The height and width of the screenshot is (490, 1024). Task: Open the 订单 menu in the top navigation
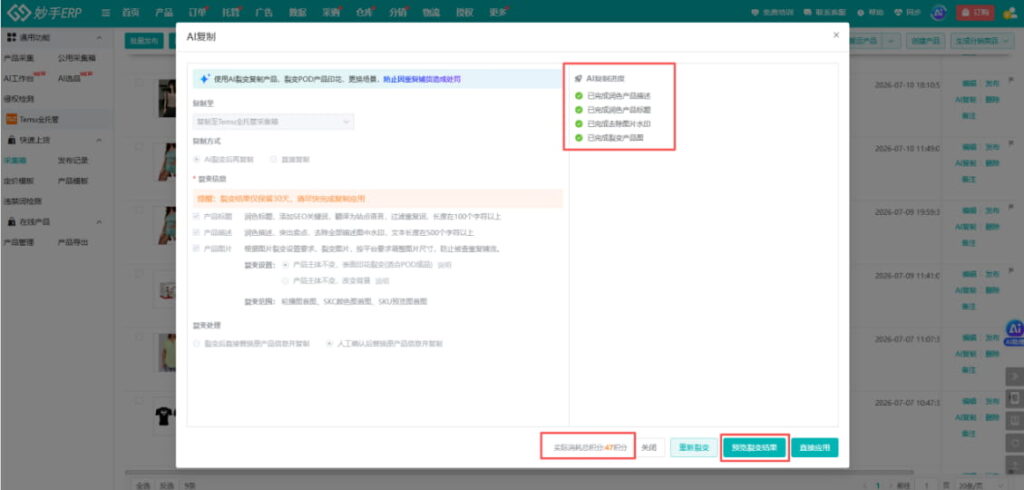coord(197,12)
